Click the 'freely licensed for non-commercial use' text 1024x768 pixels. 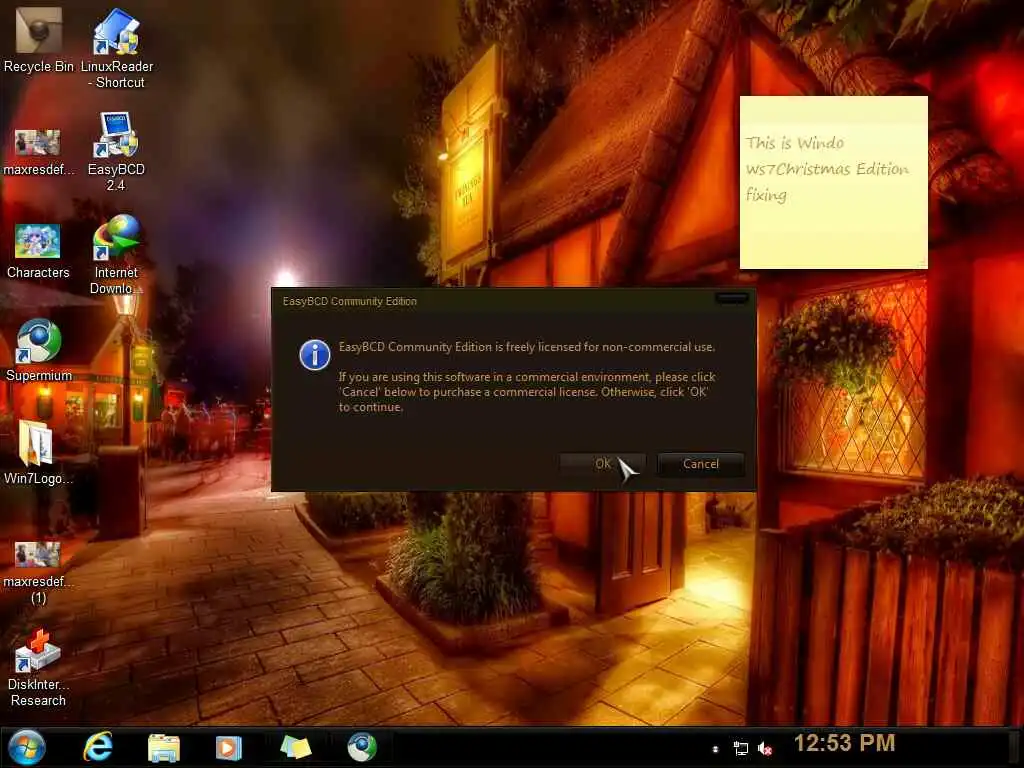point(610,347)
